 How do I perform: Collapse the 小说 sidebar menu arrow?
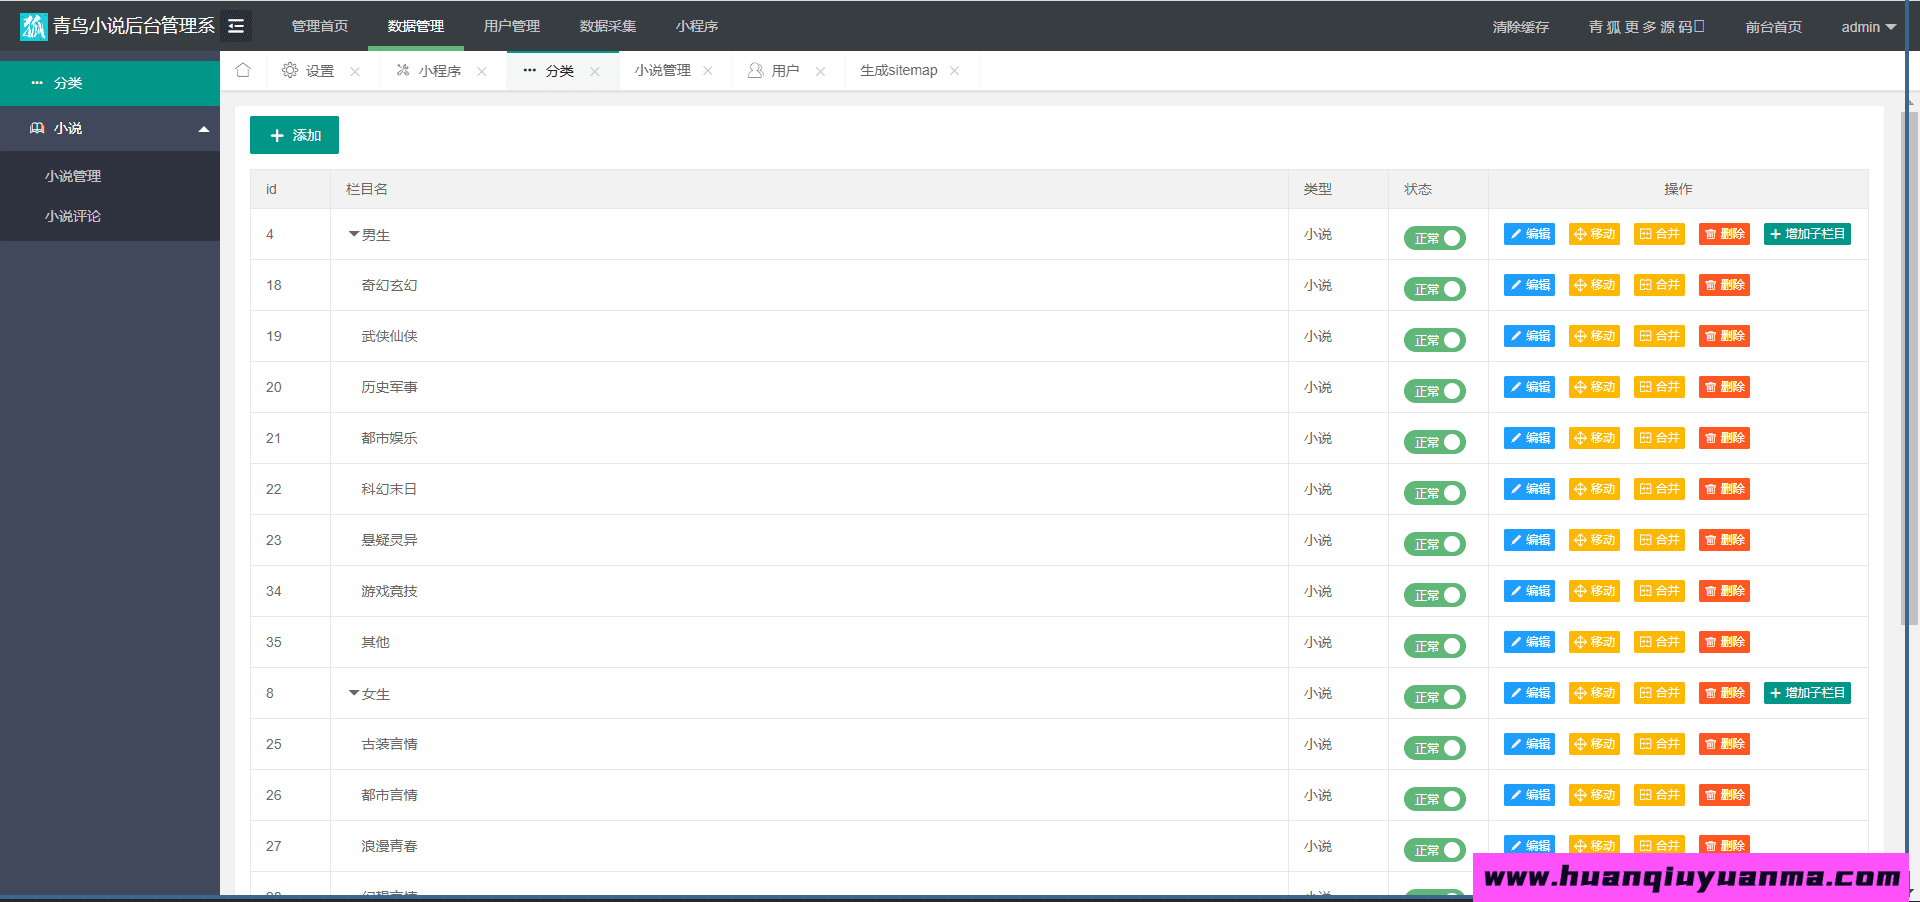[x=204, y=129]
